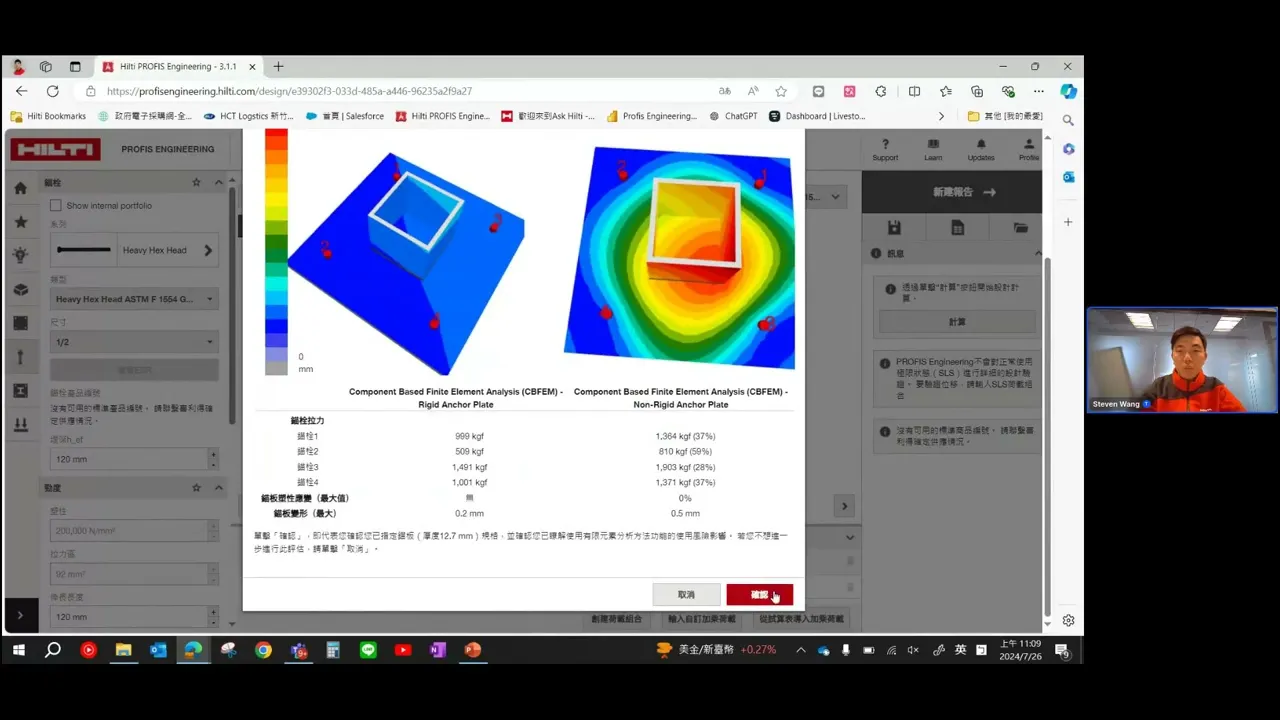Image resolution: width=1280 pixels, height=720 pixels.
Task: Open Profile in Hilti header
Action: [1029, 150]
